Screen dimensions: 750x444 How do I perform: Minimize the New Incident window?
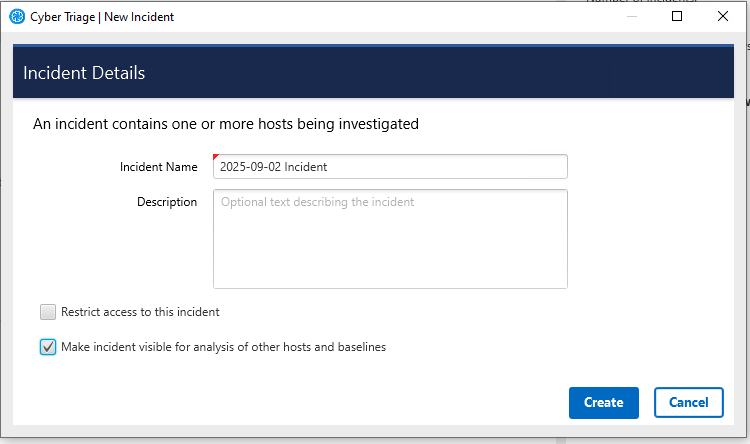(631, 16)
